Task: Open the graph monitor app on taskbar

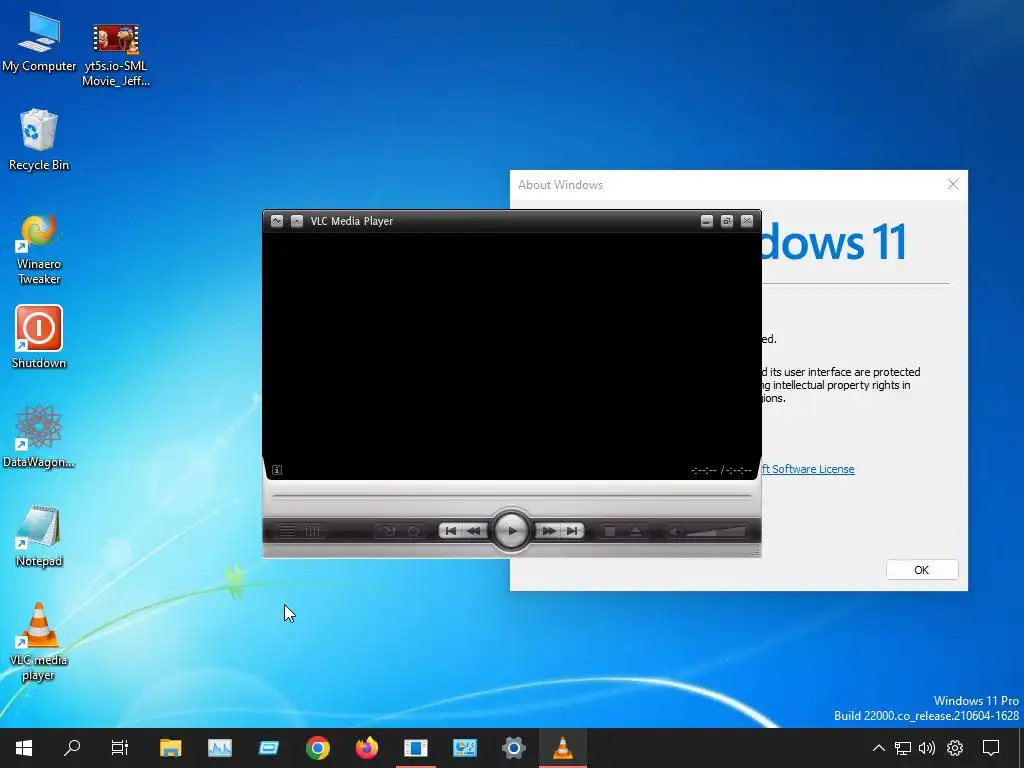Action: tap(219, 748)
